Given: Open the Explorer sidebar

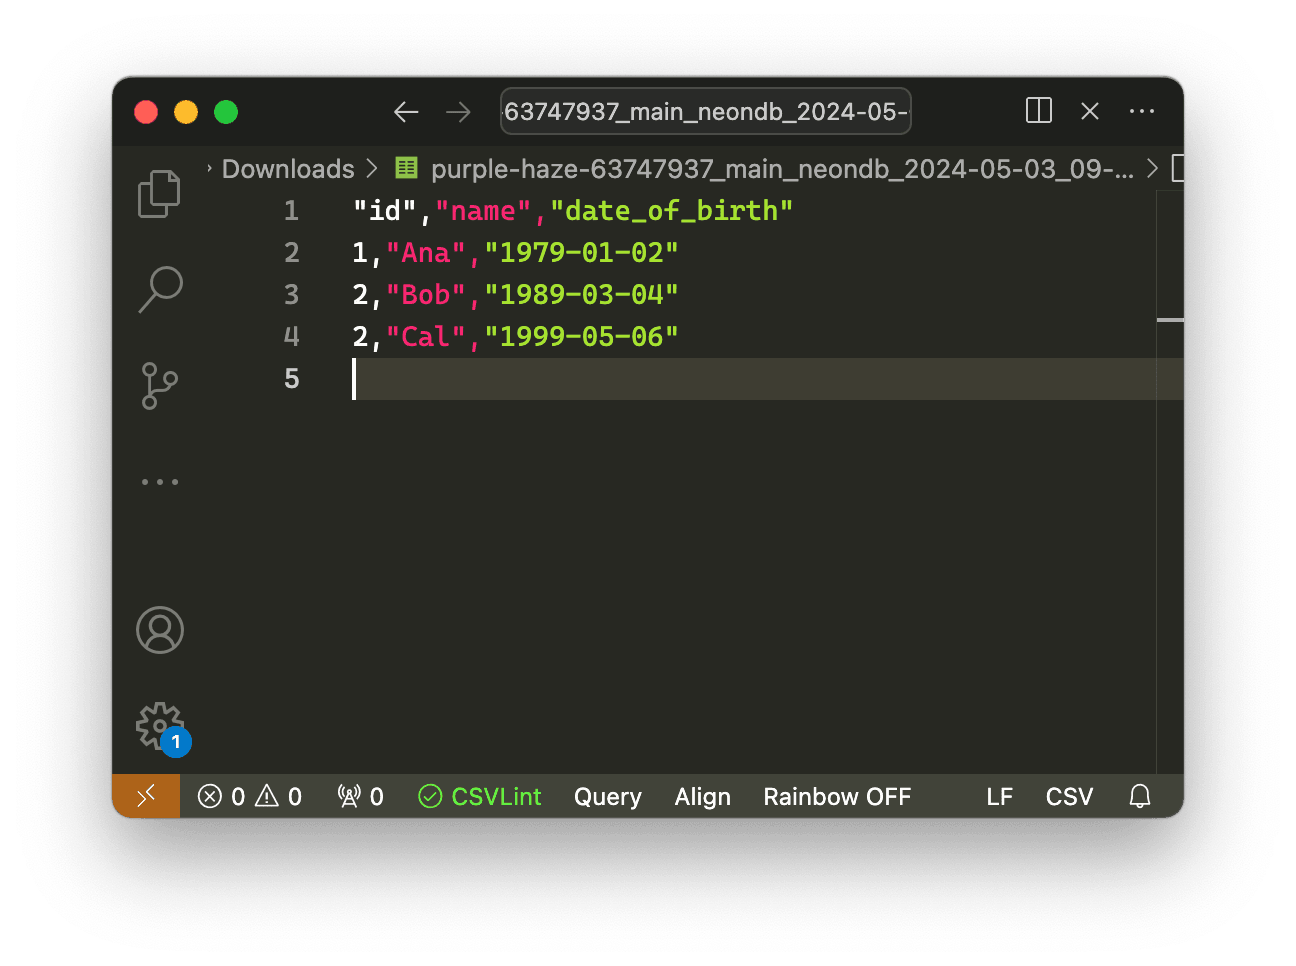Looking at the screenshot, I should (160, 193).
